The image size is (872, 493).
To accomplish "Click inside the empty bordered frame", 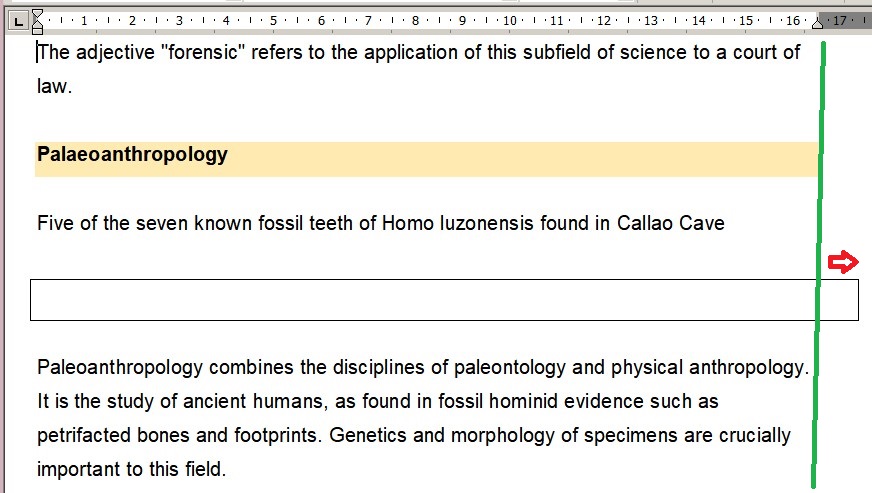I will (420, 300).
